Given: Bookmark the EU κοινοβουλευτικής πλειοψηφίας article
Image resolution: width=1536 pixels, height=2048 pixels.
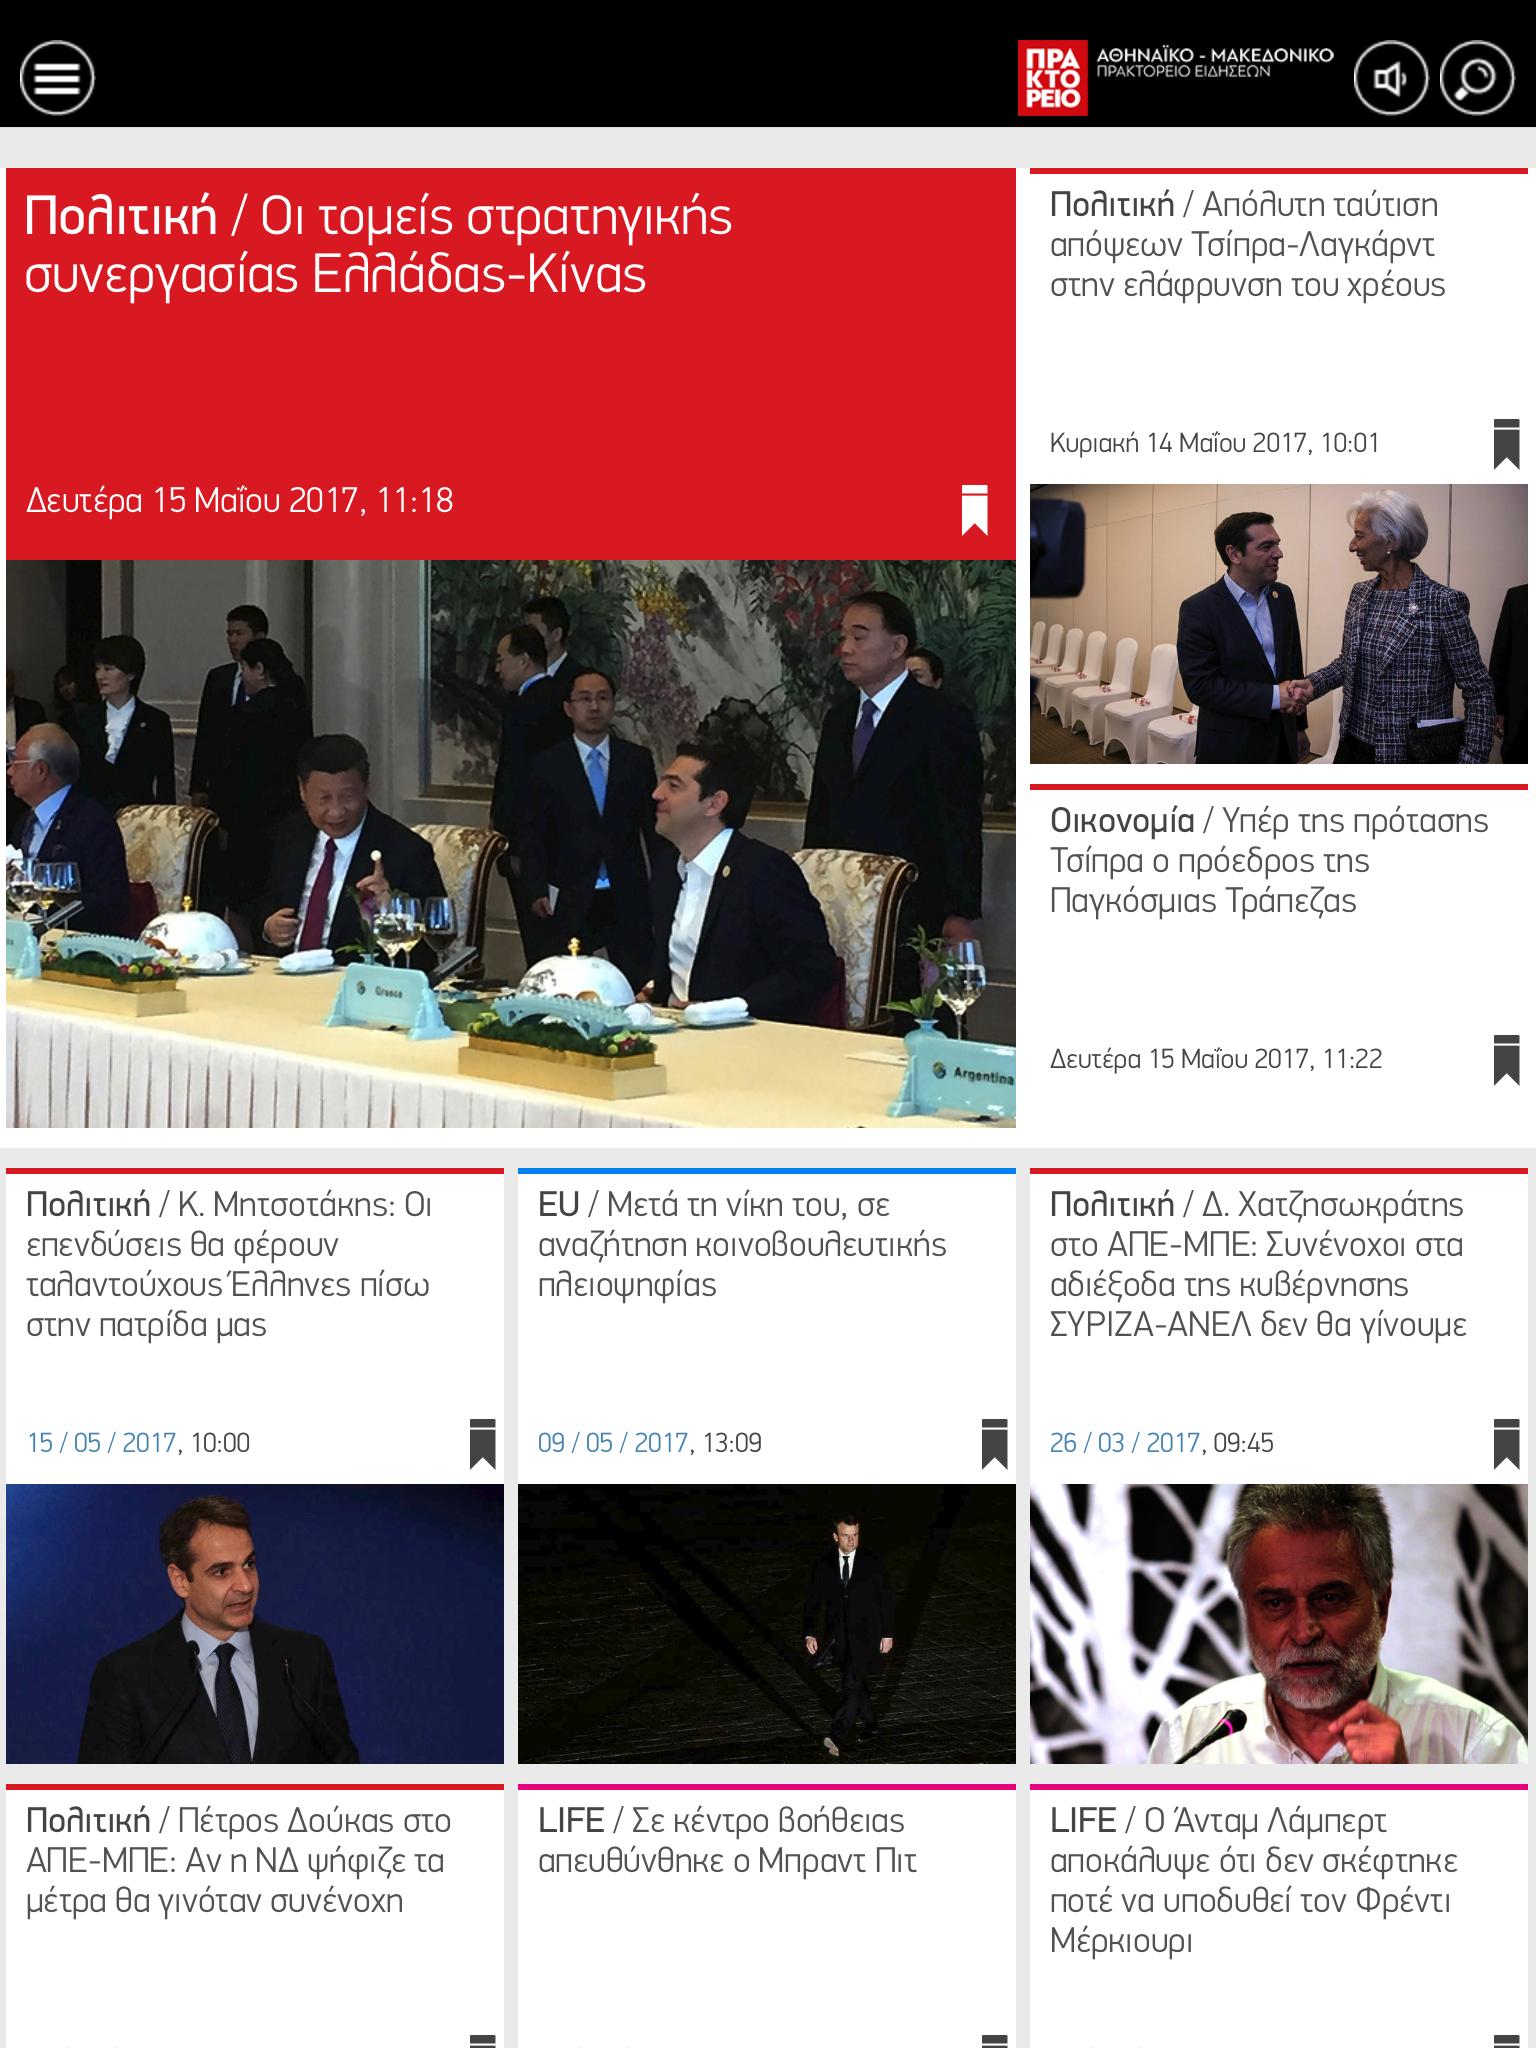Looking at the screenshot, I should click(x=994, y=1443).
